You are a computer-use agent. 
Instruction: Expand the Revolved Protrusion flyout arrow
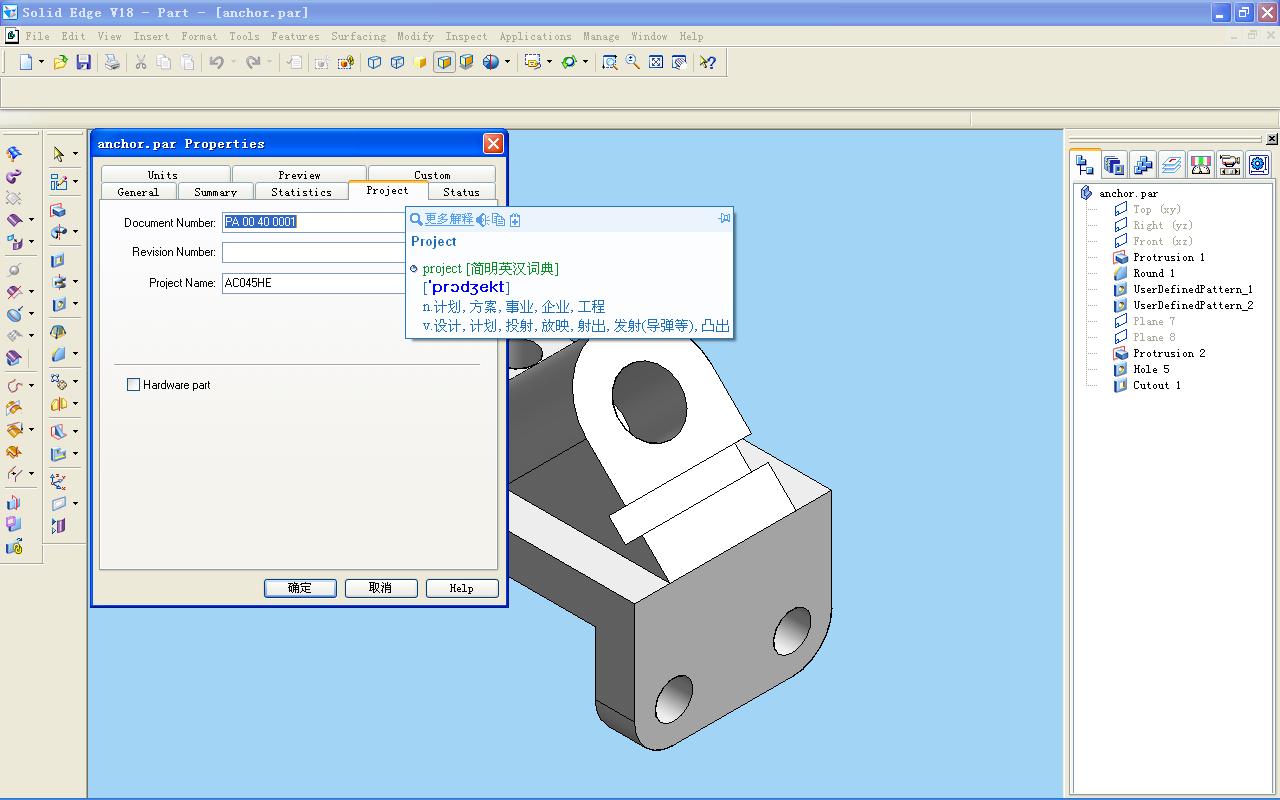tap(75, 232)
